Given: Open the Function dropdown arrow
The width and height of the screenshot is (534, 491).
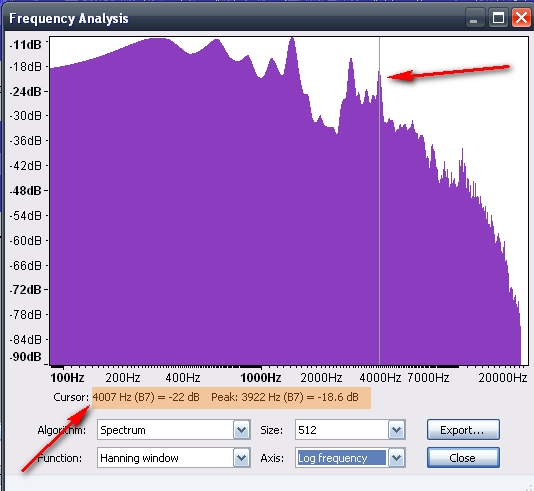Looking at the screenshot, I should pos(241,458).
